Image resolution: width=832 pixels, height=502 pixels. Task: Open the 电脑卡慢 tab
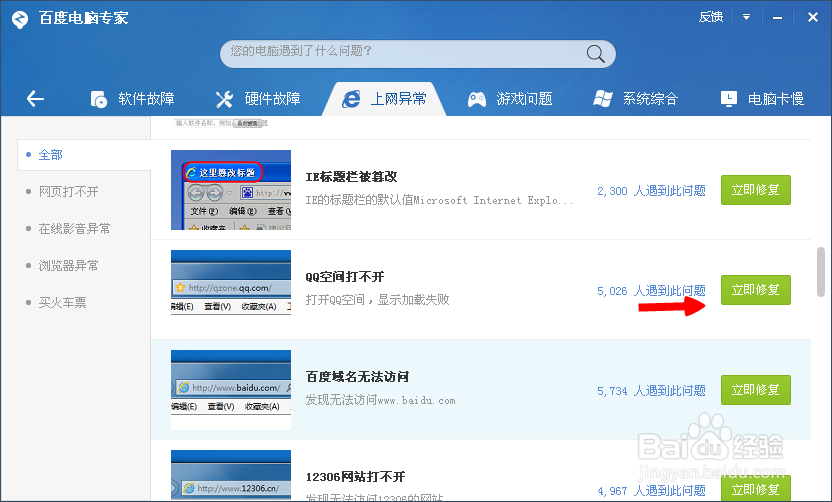[x=762, y=99]
